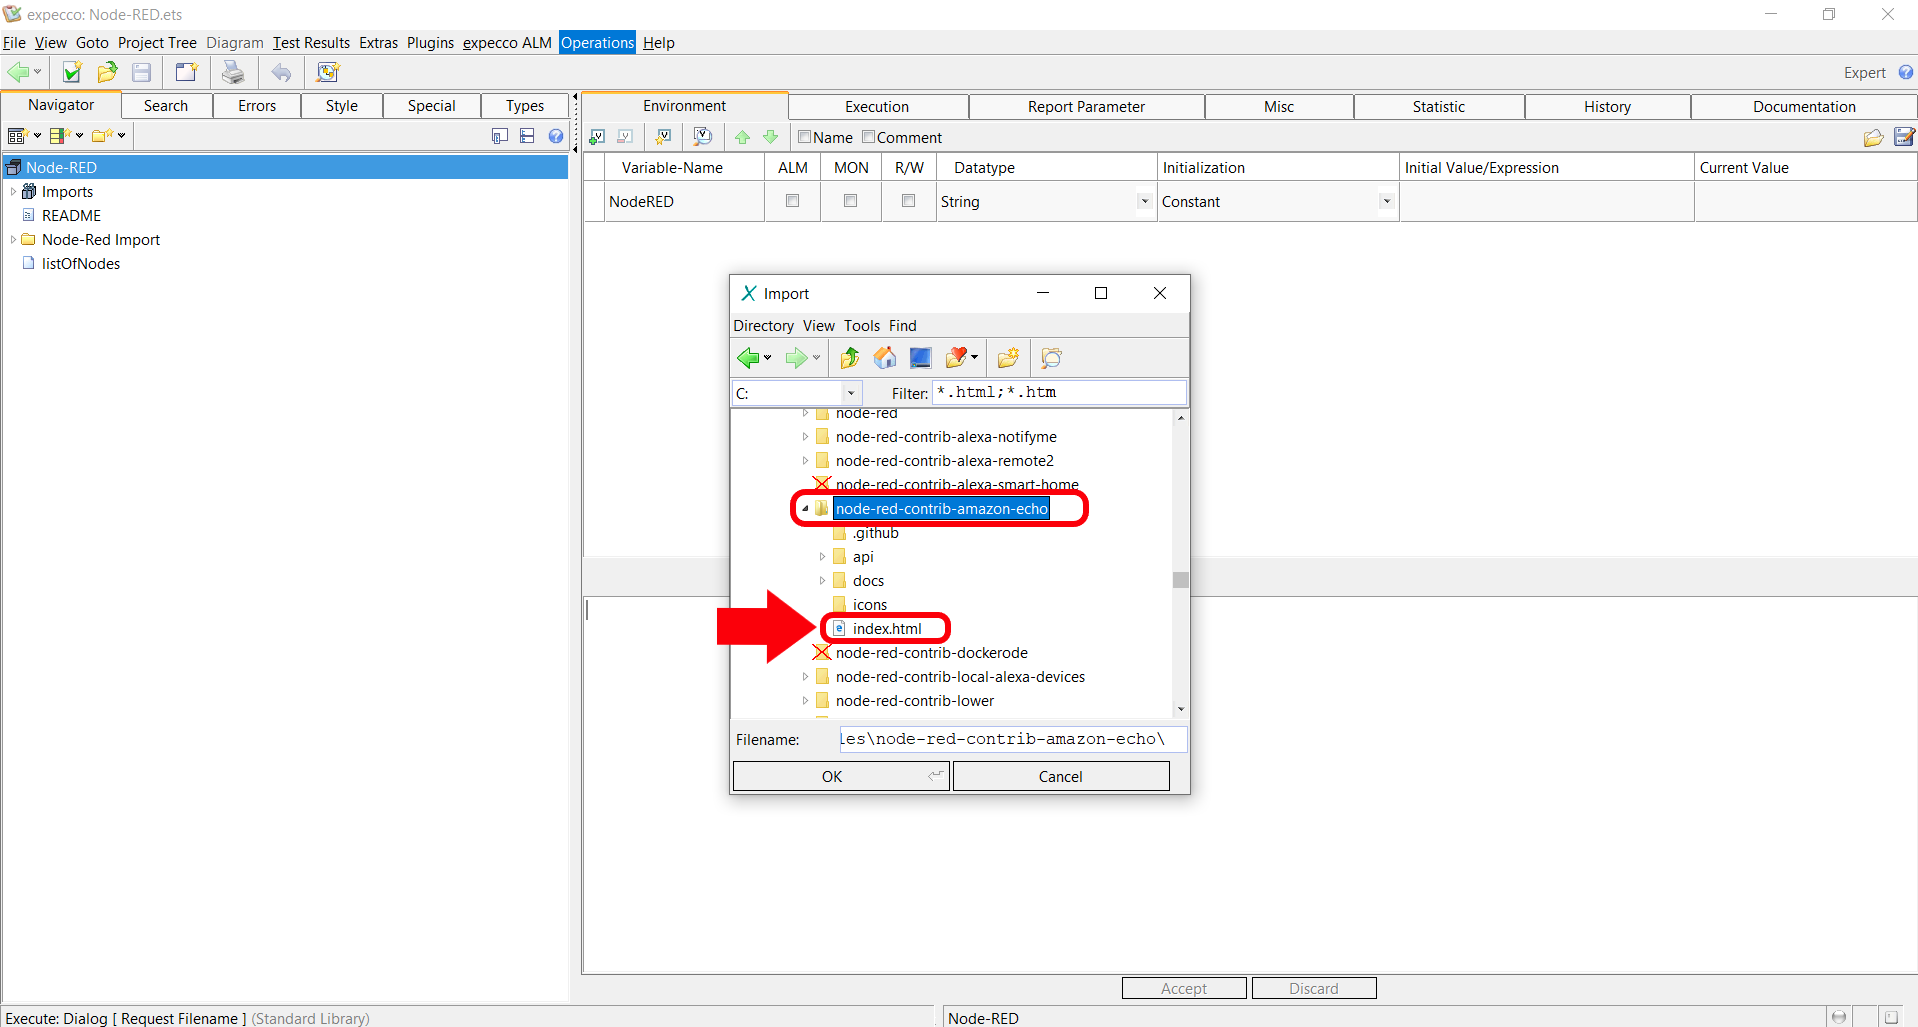Screen dimensions: 1918x1027
Task: Open the Operations menu
Action: 597,42
